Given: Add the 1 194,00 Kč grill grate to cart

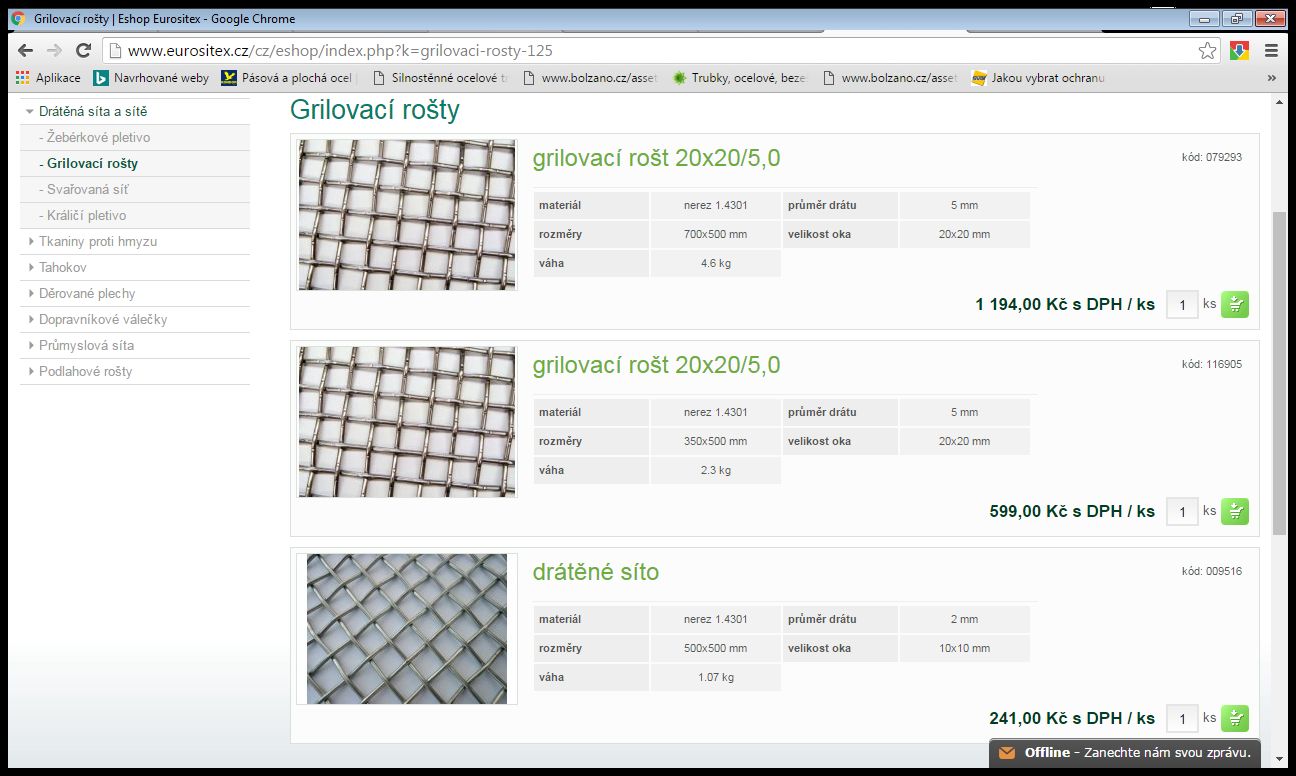Looking at the screenshot, I should coord(1235,304).
